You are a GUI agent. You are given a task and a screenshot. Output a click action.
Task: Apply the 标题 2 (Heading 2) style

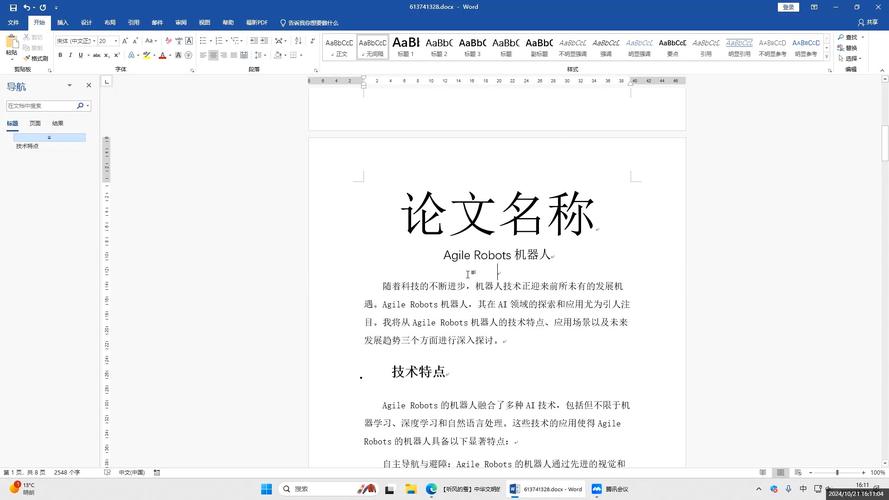click(439, 46)
